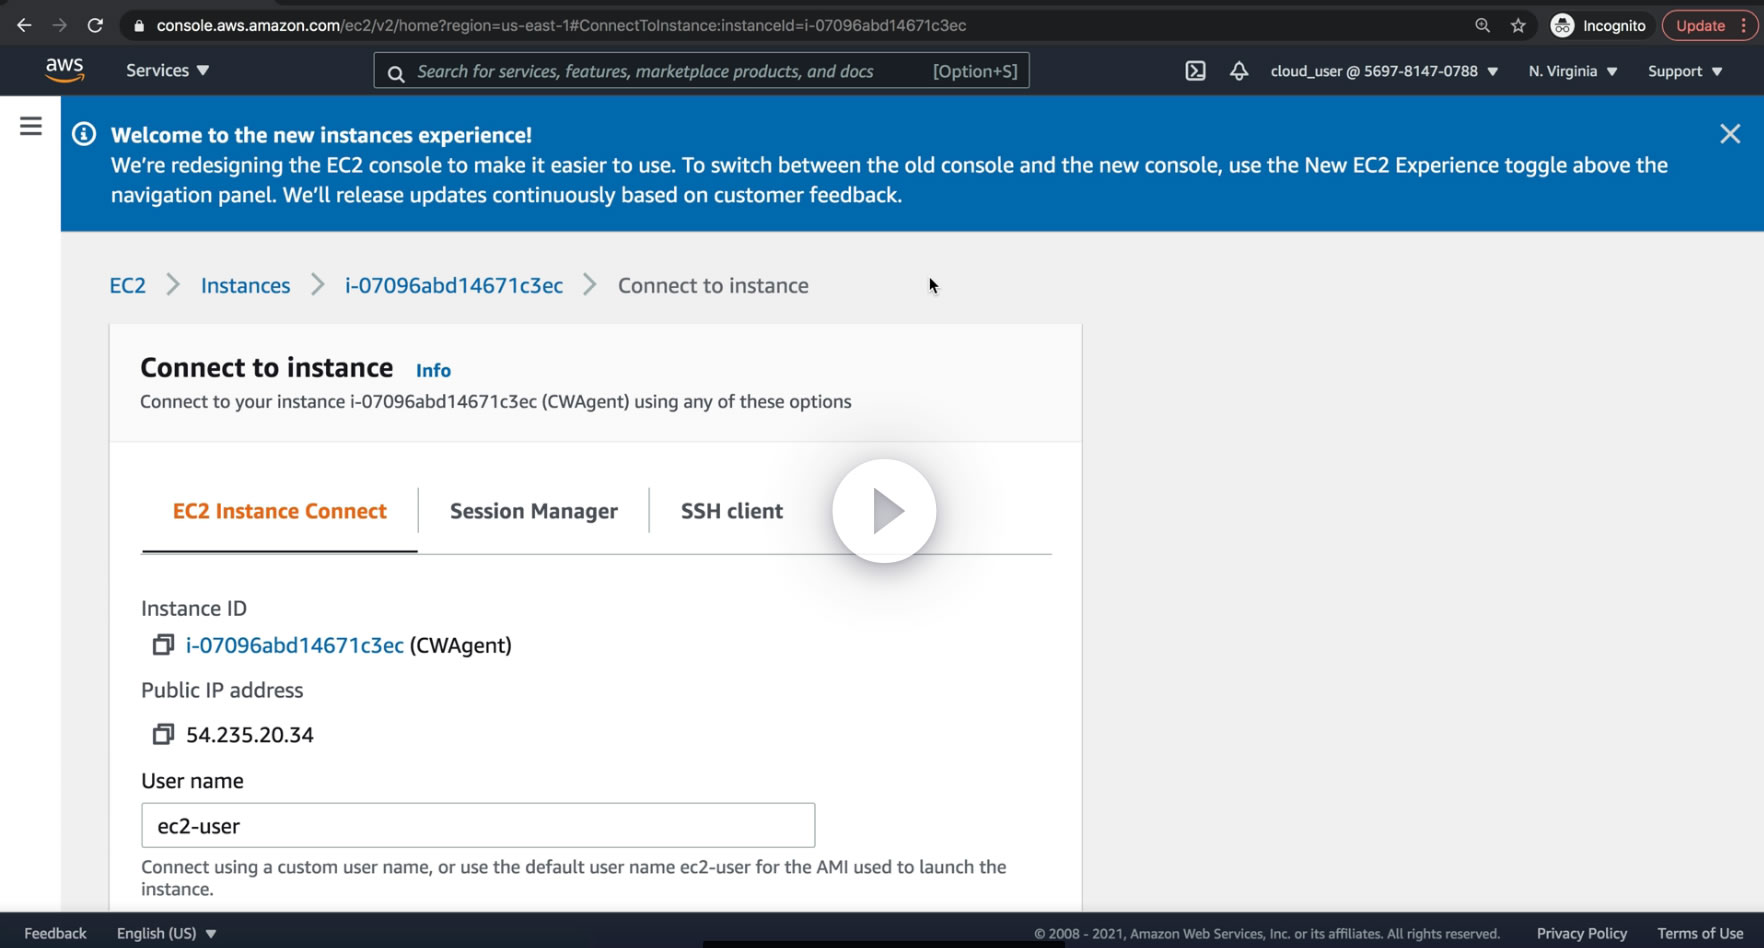1764x948 pixels.
Task: Go back with the browser back arrow
Action: pos(24,26)
